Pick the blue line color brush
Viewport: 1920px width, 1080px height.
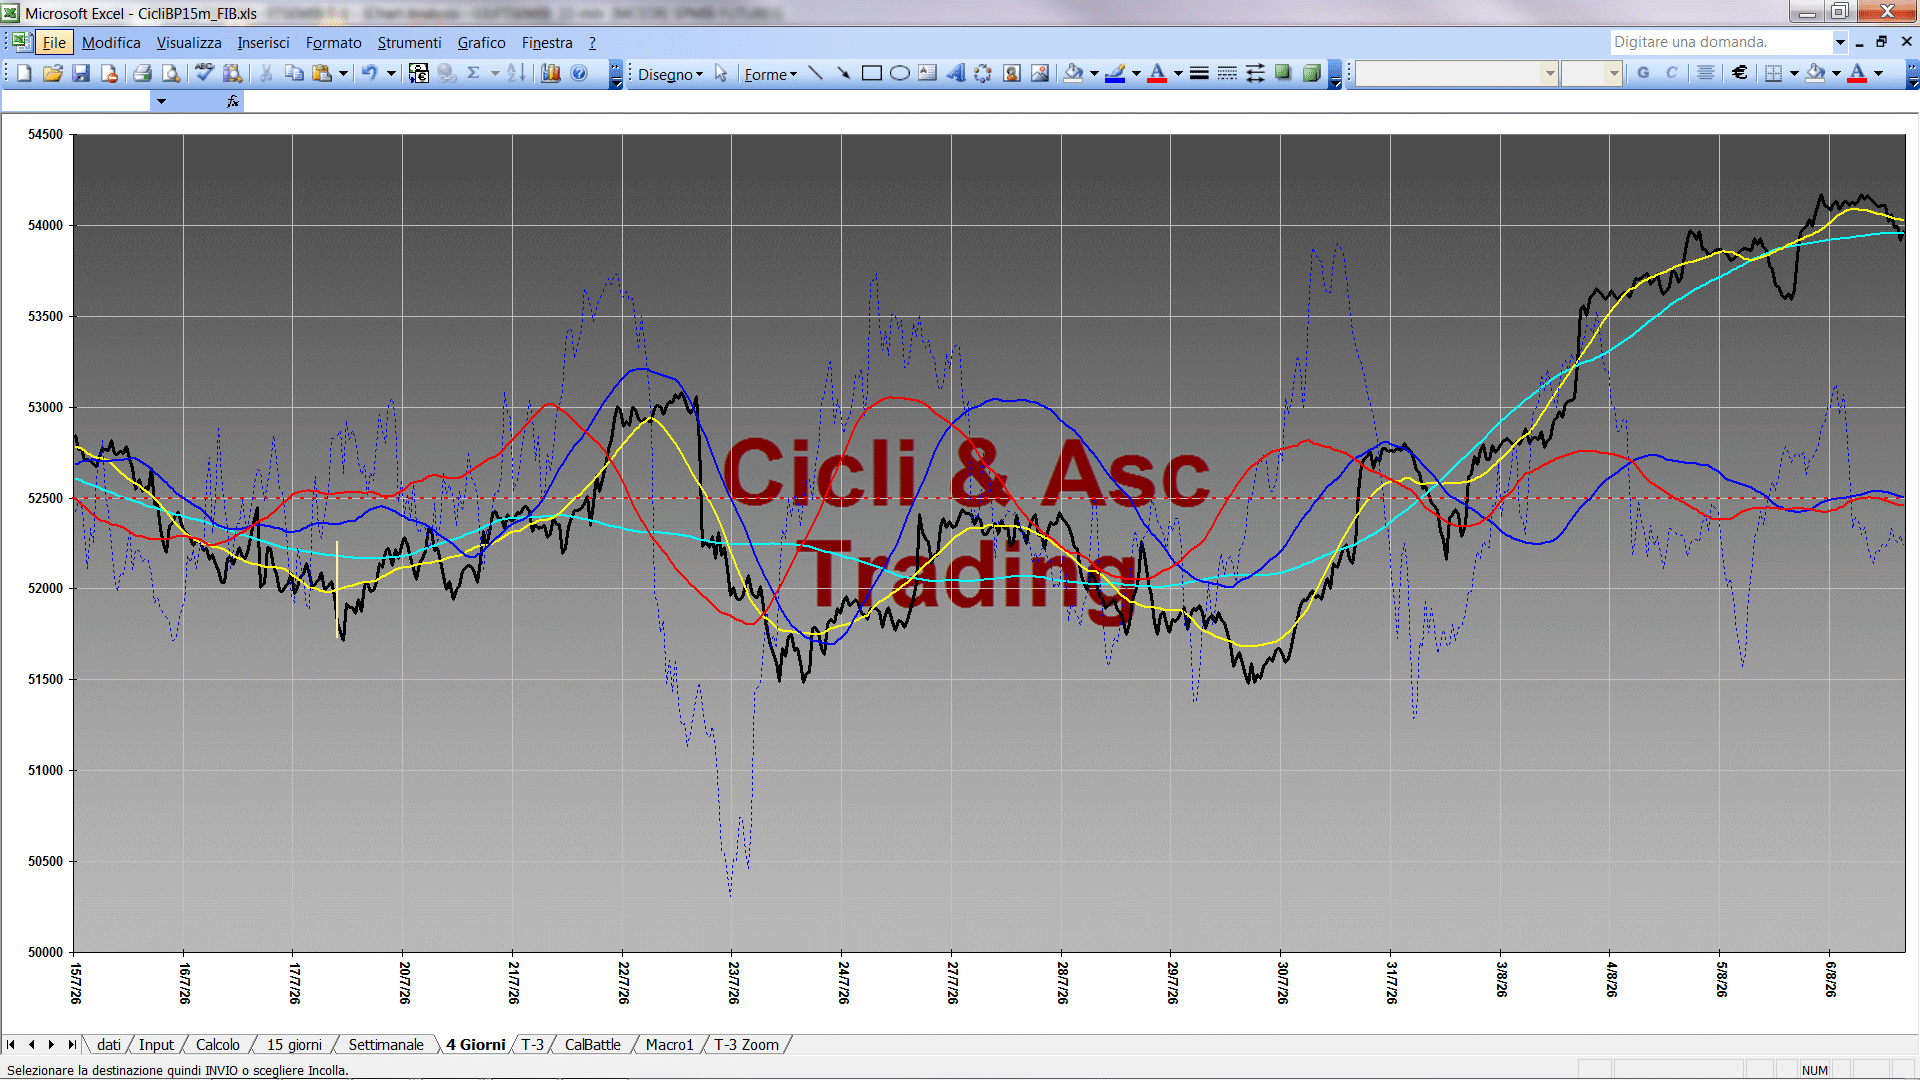point(1116,73)
